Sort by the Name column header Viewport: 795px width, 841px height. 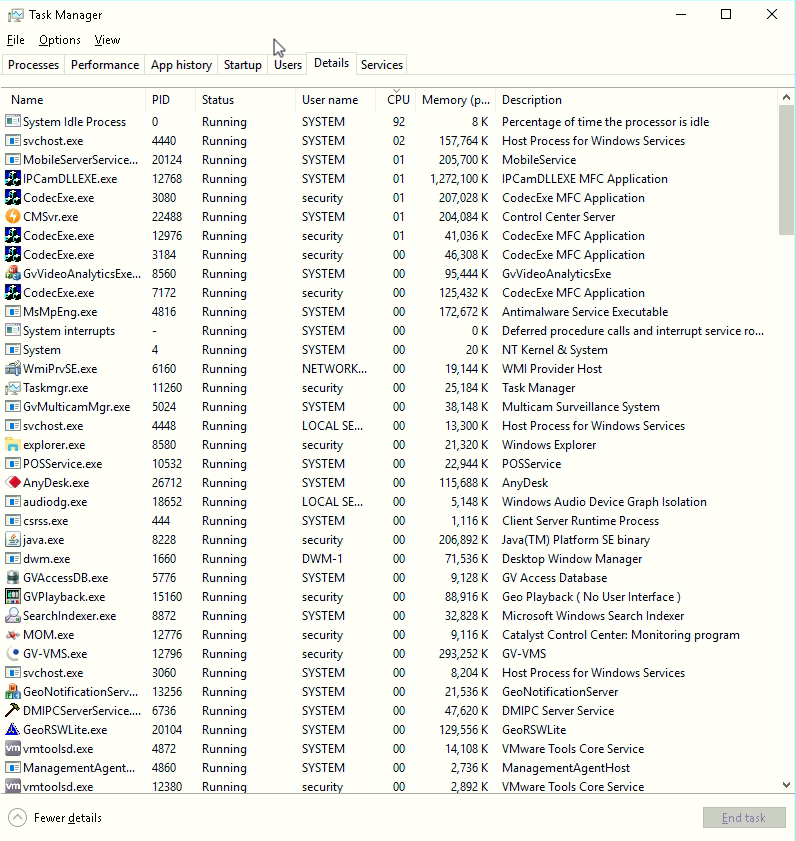click(x=74, y=100)
